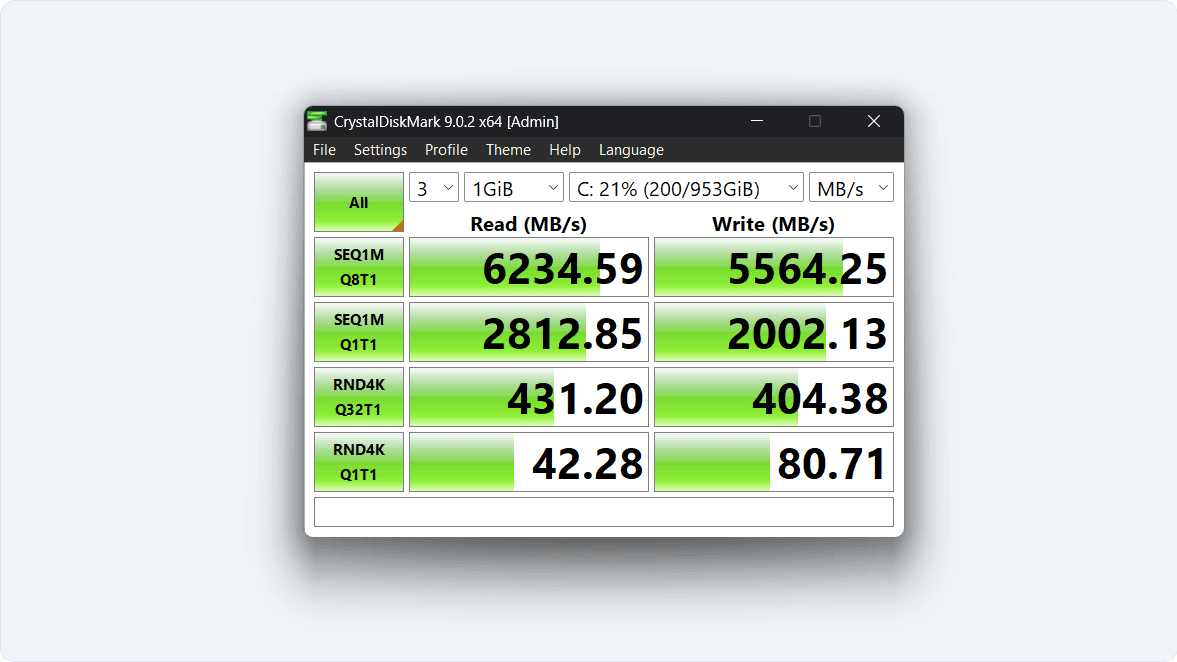
Task: Click the 2812.85 read result
Action: coord(528,332)
